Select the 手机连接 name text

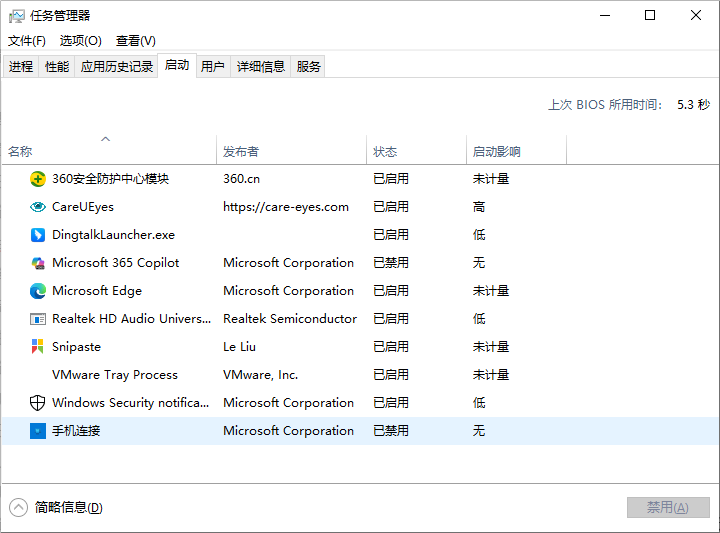(76, 431)
